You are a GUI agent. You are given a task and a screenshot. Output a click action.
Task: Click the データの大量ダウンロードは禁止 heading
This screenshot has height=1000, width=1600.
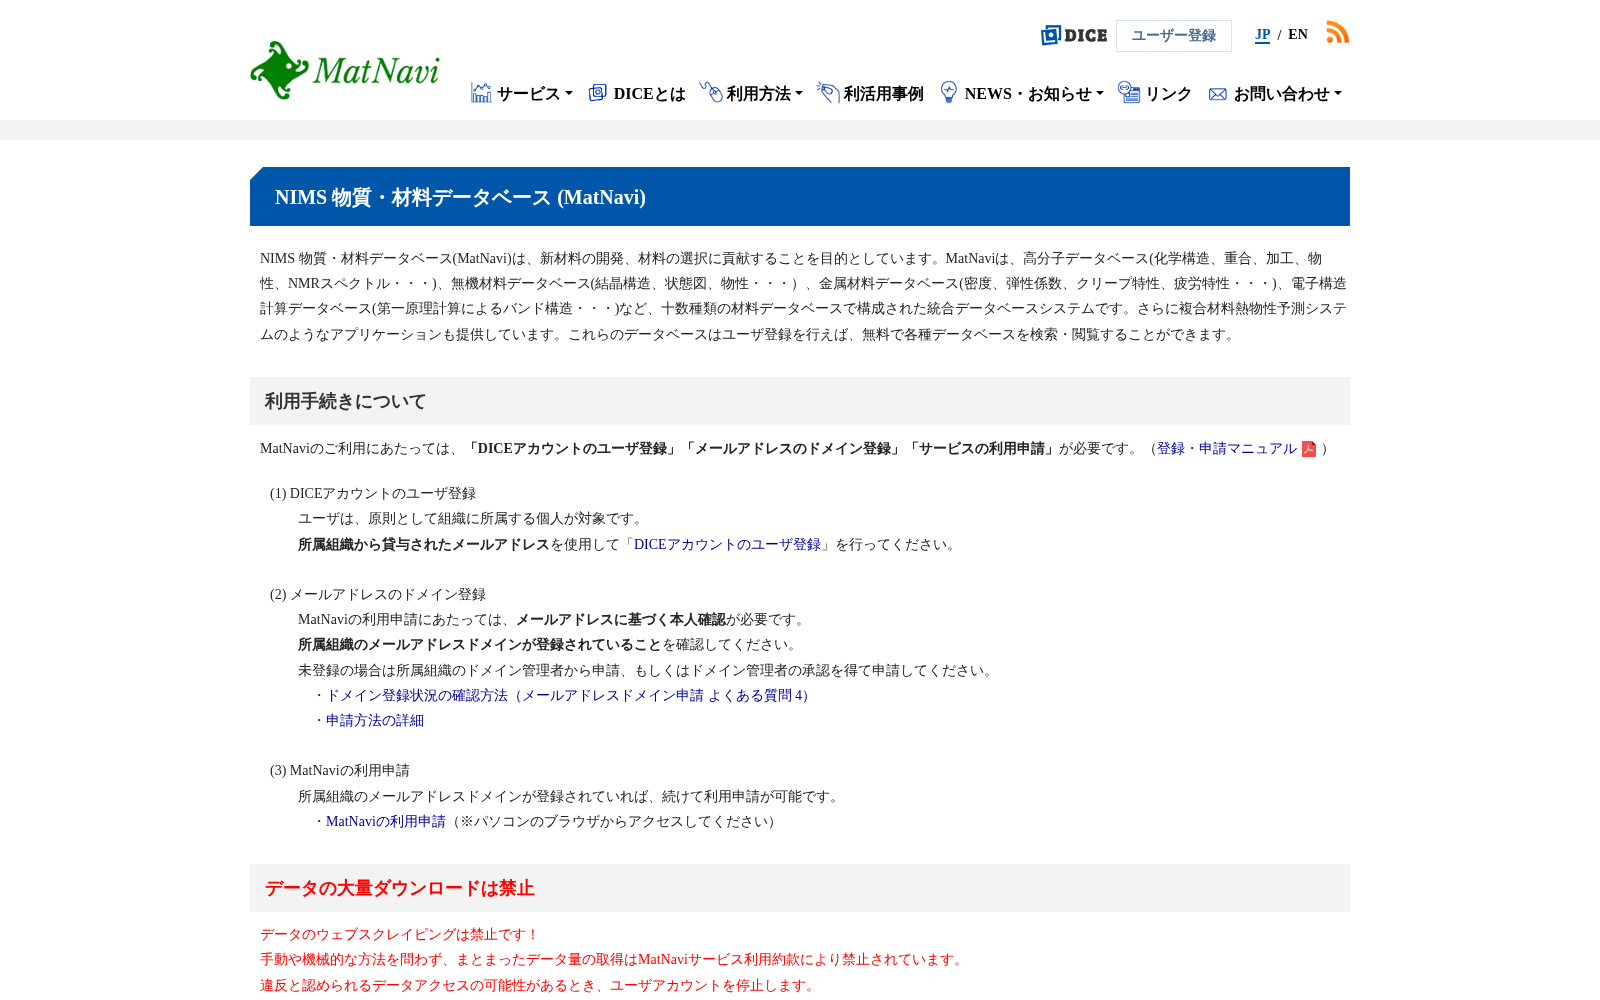pyautogui.click(x=399, y=888)
